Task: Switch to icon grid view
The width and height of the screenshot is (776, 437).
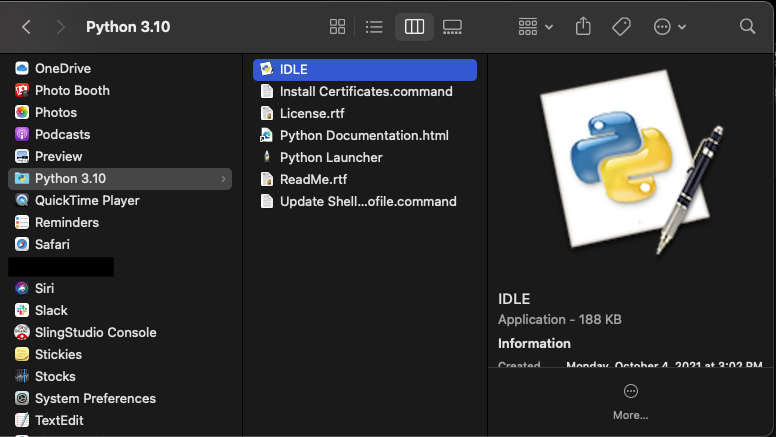Action: click(x=337, y=27)
